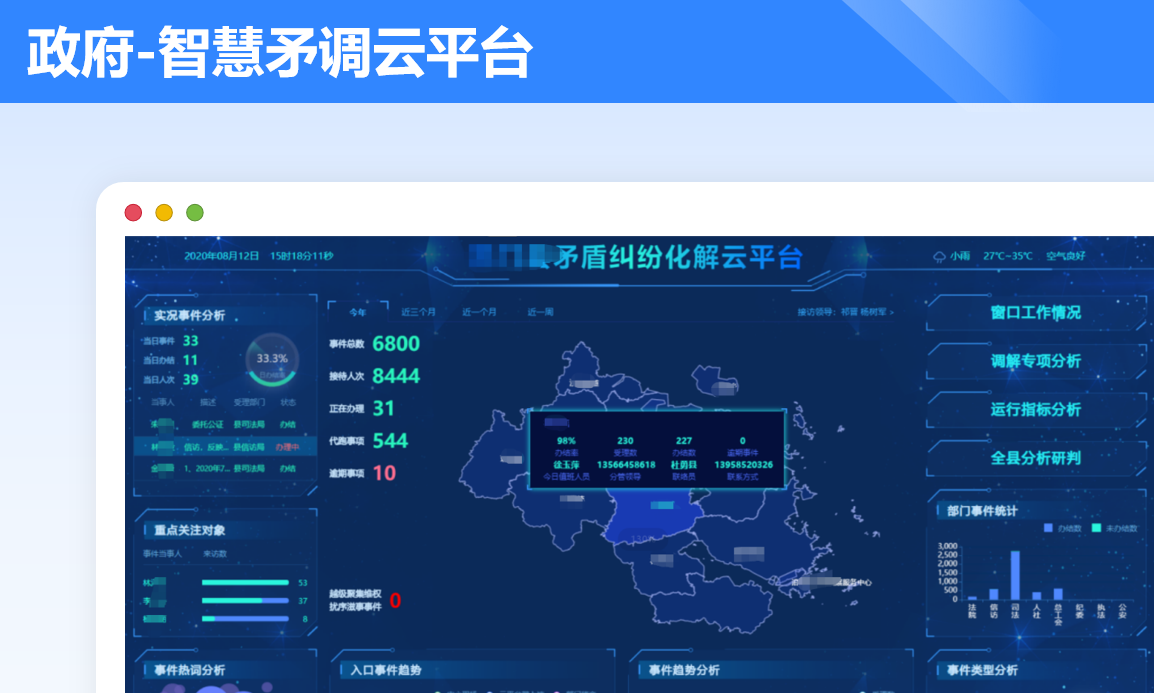
Task: Click the 越级聚集维权 red 0 value
Action: point(395,601)
